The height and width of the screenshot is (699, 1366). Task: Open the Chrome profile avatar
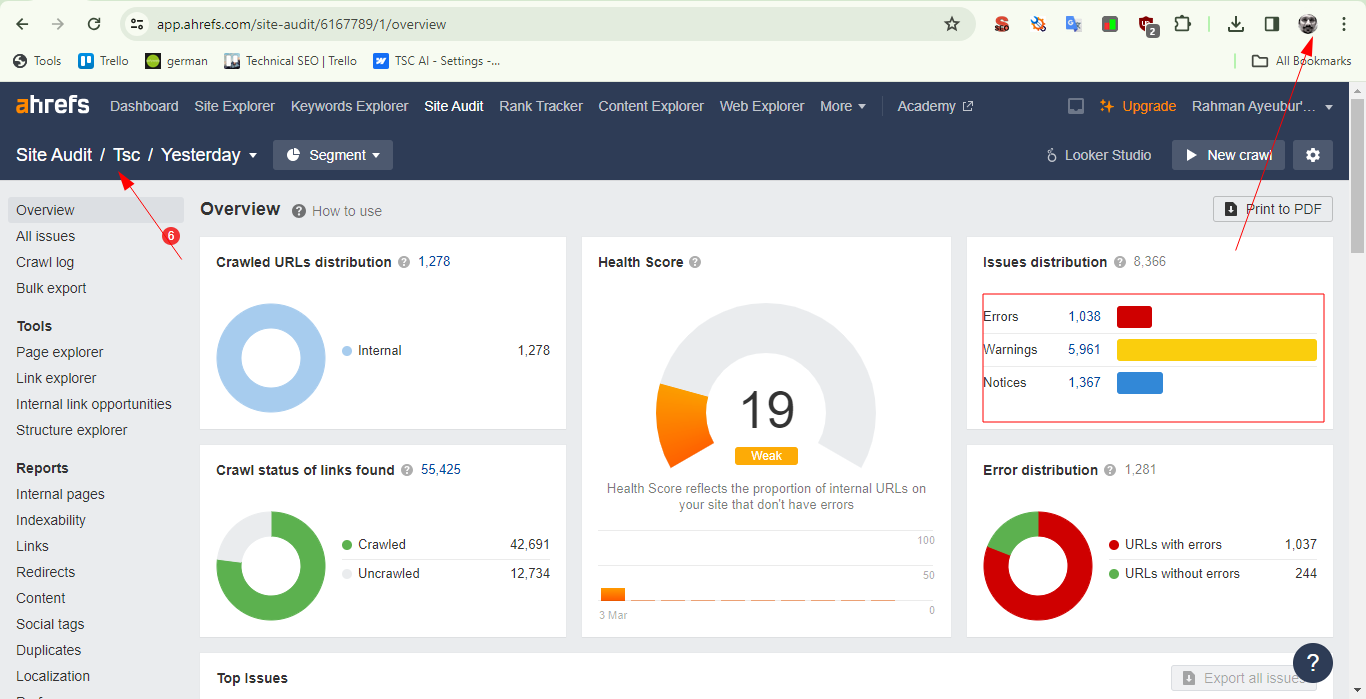point(1308,24)
